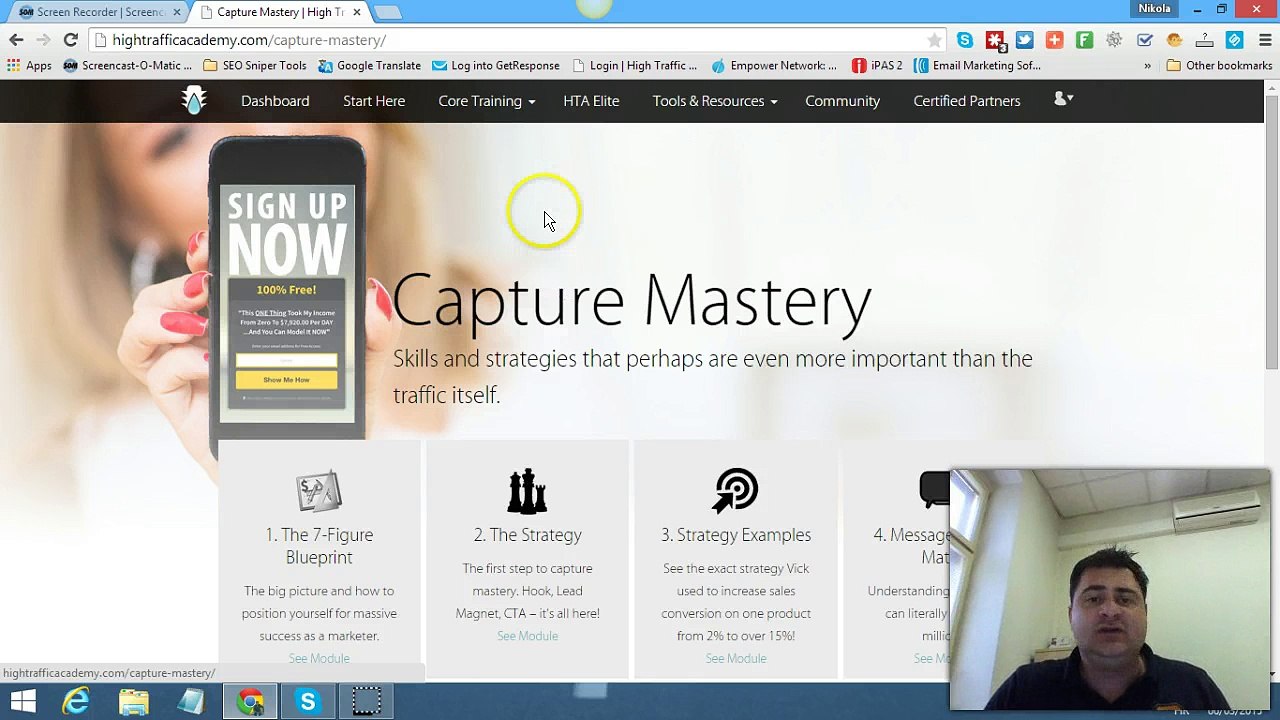Click the browser Forward arrow
This screenshot has height=720, width=1280.
click(x=43, y=40)
